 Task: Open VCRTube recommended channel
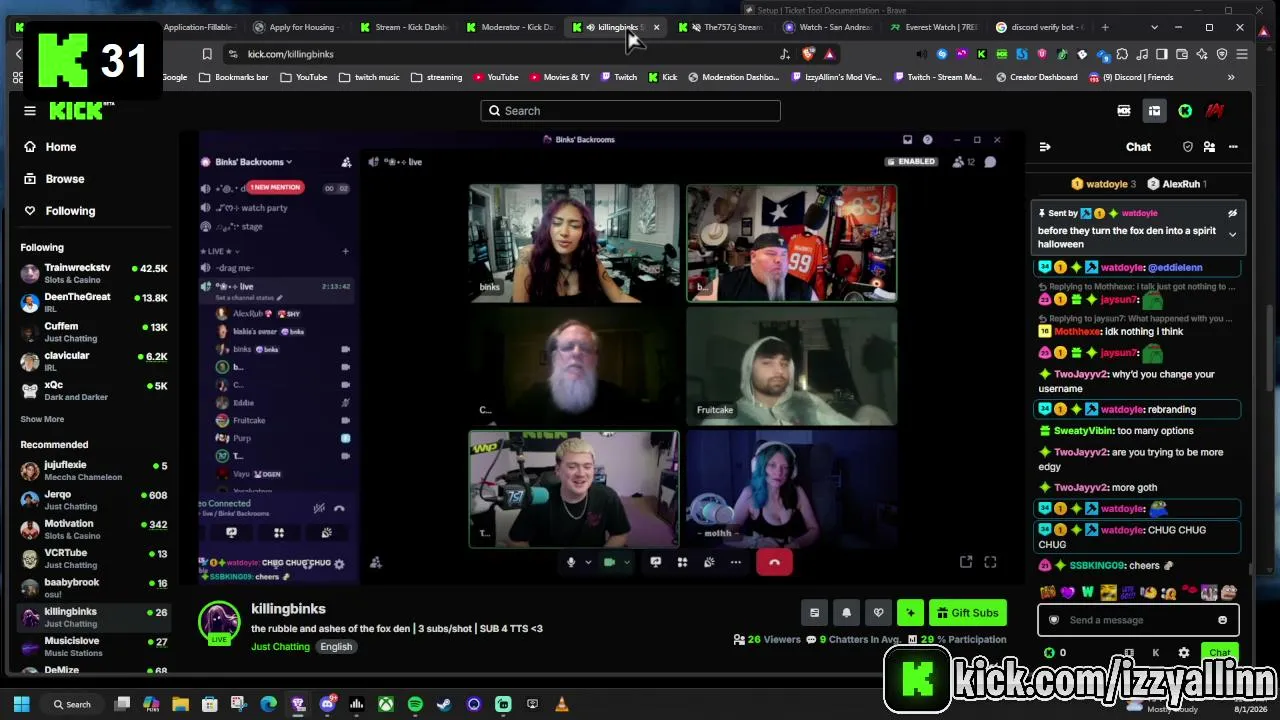[x=94, y=558]
